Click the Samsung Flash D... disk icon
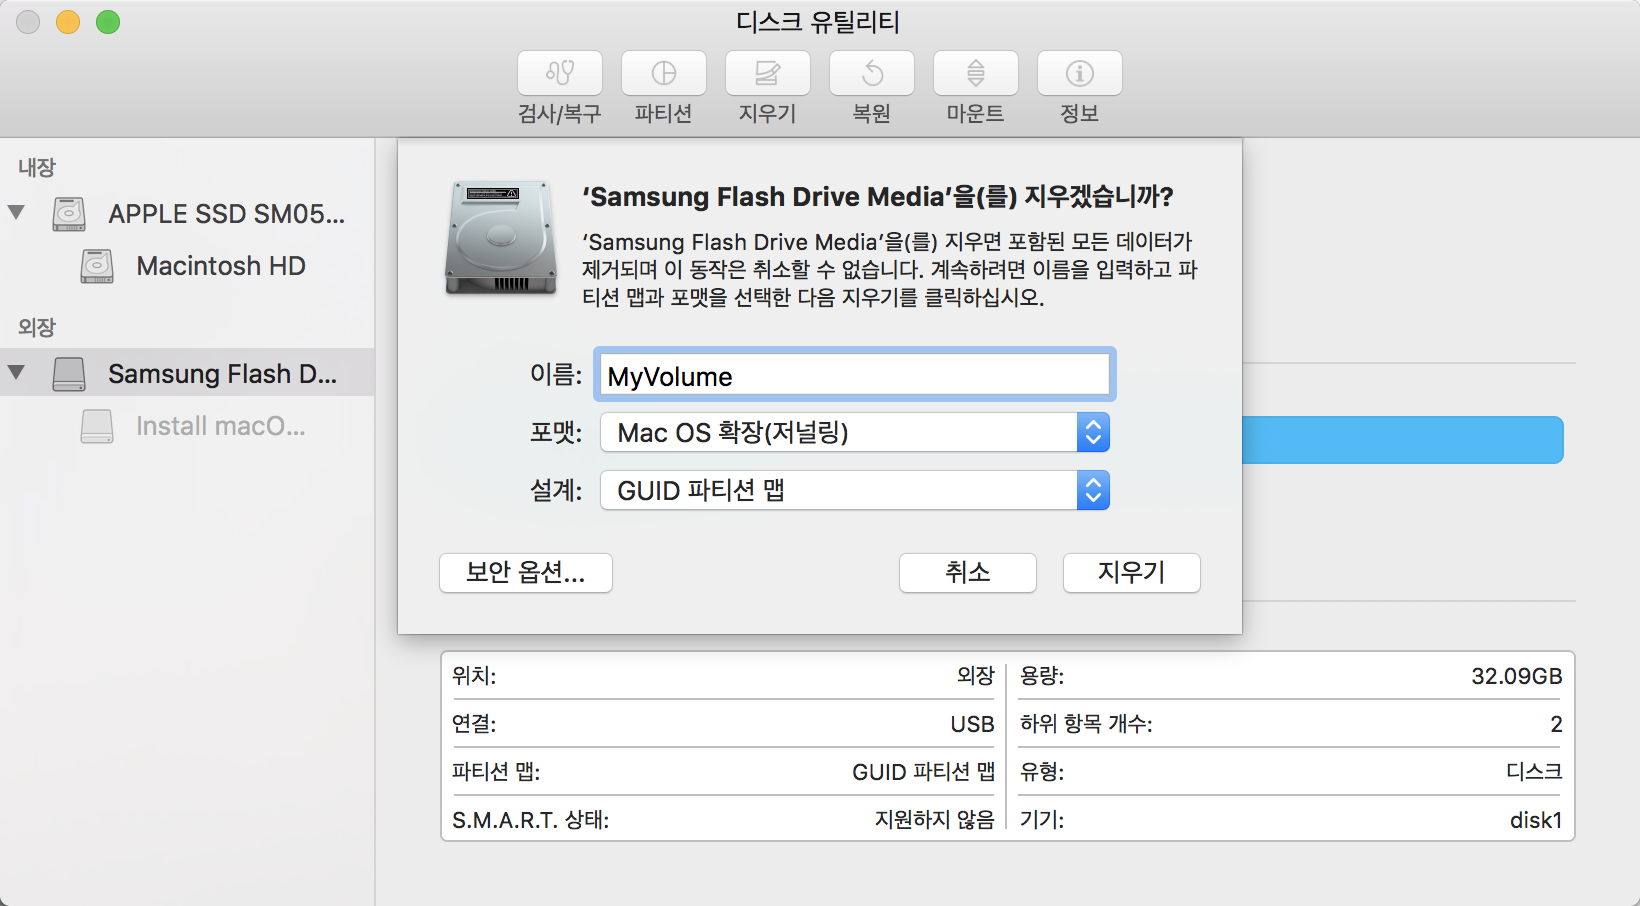Screen dimensions: 1640x906 [x=69, y=374]
